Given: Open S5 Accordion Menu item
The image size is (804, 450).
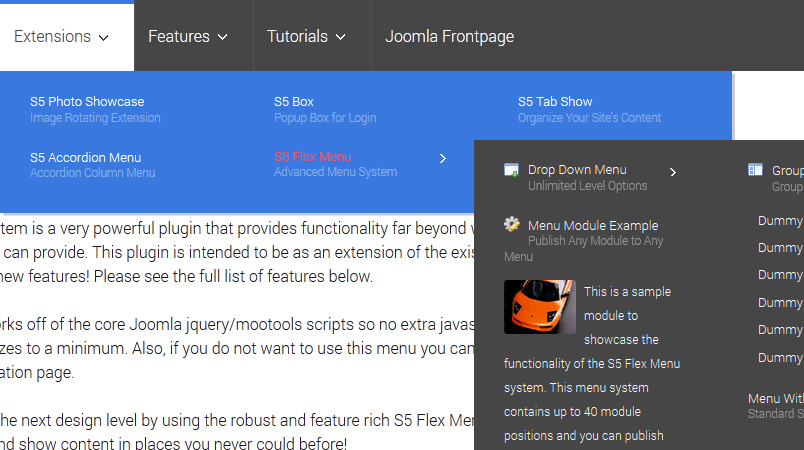Looking at the screenshot, I should 86,157.
